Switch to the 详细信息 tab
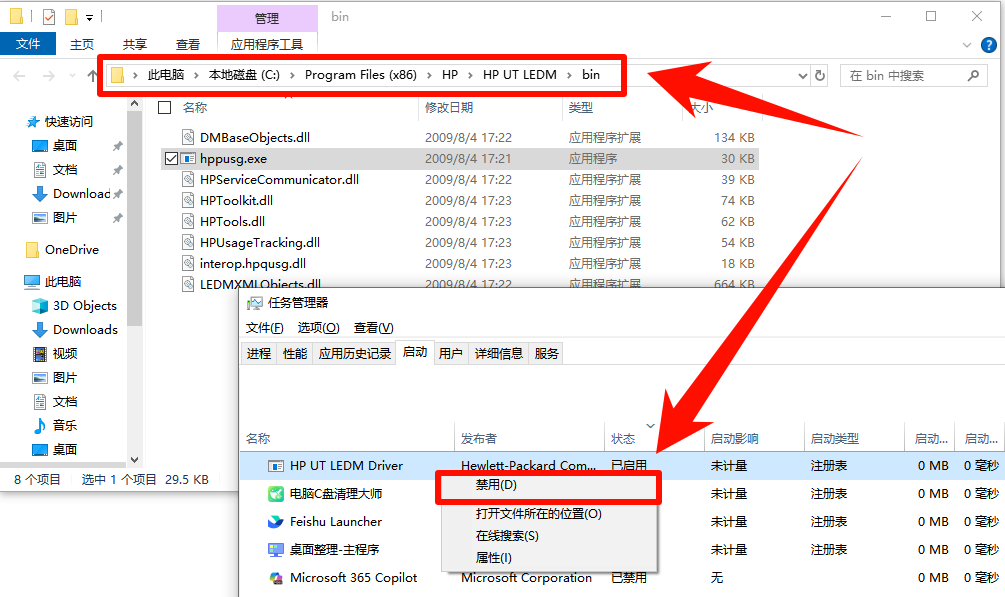 point(499,353)
